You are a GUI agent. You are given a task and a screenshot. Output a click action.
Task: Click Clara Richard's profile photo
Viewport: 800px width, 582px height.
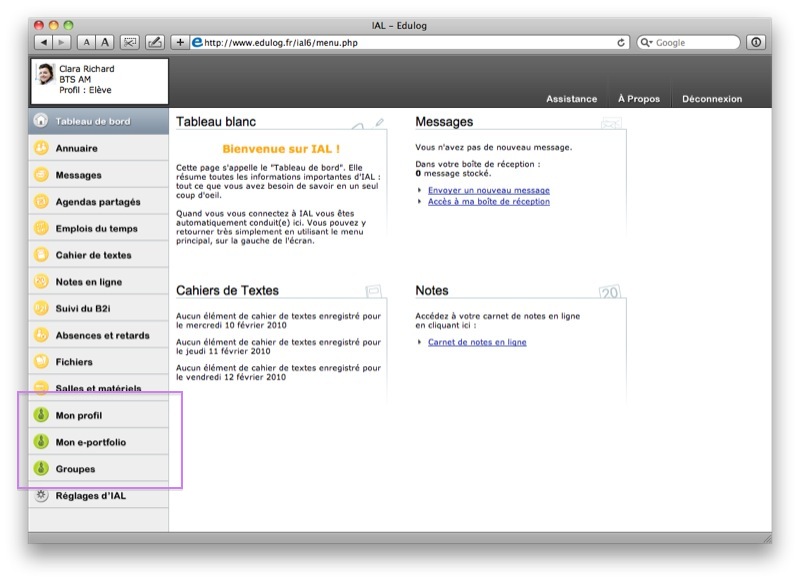(46, 74)
